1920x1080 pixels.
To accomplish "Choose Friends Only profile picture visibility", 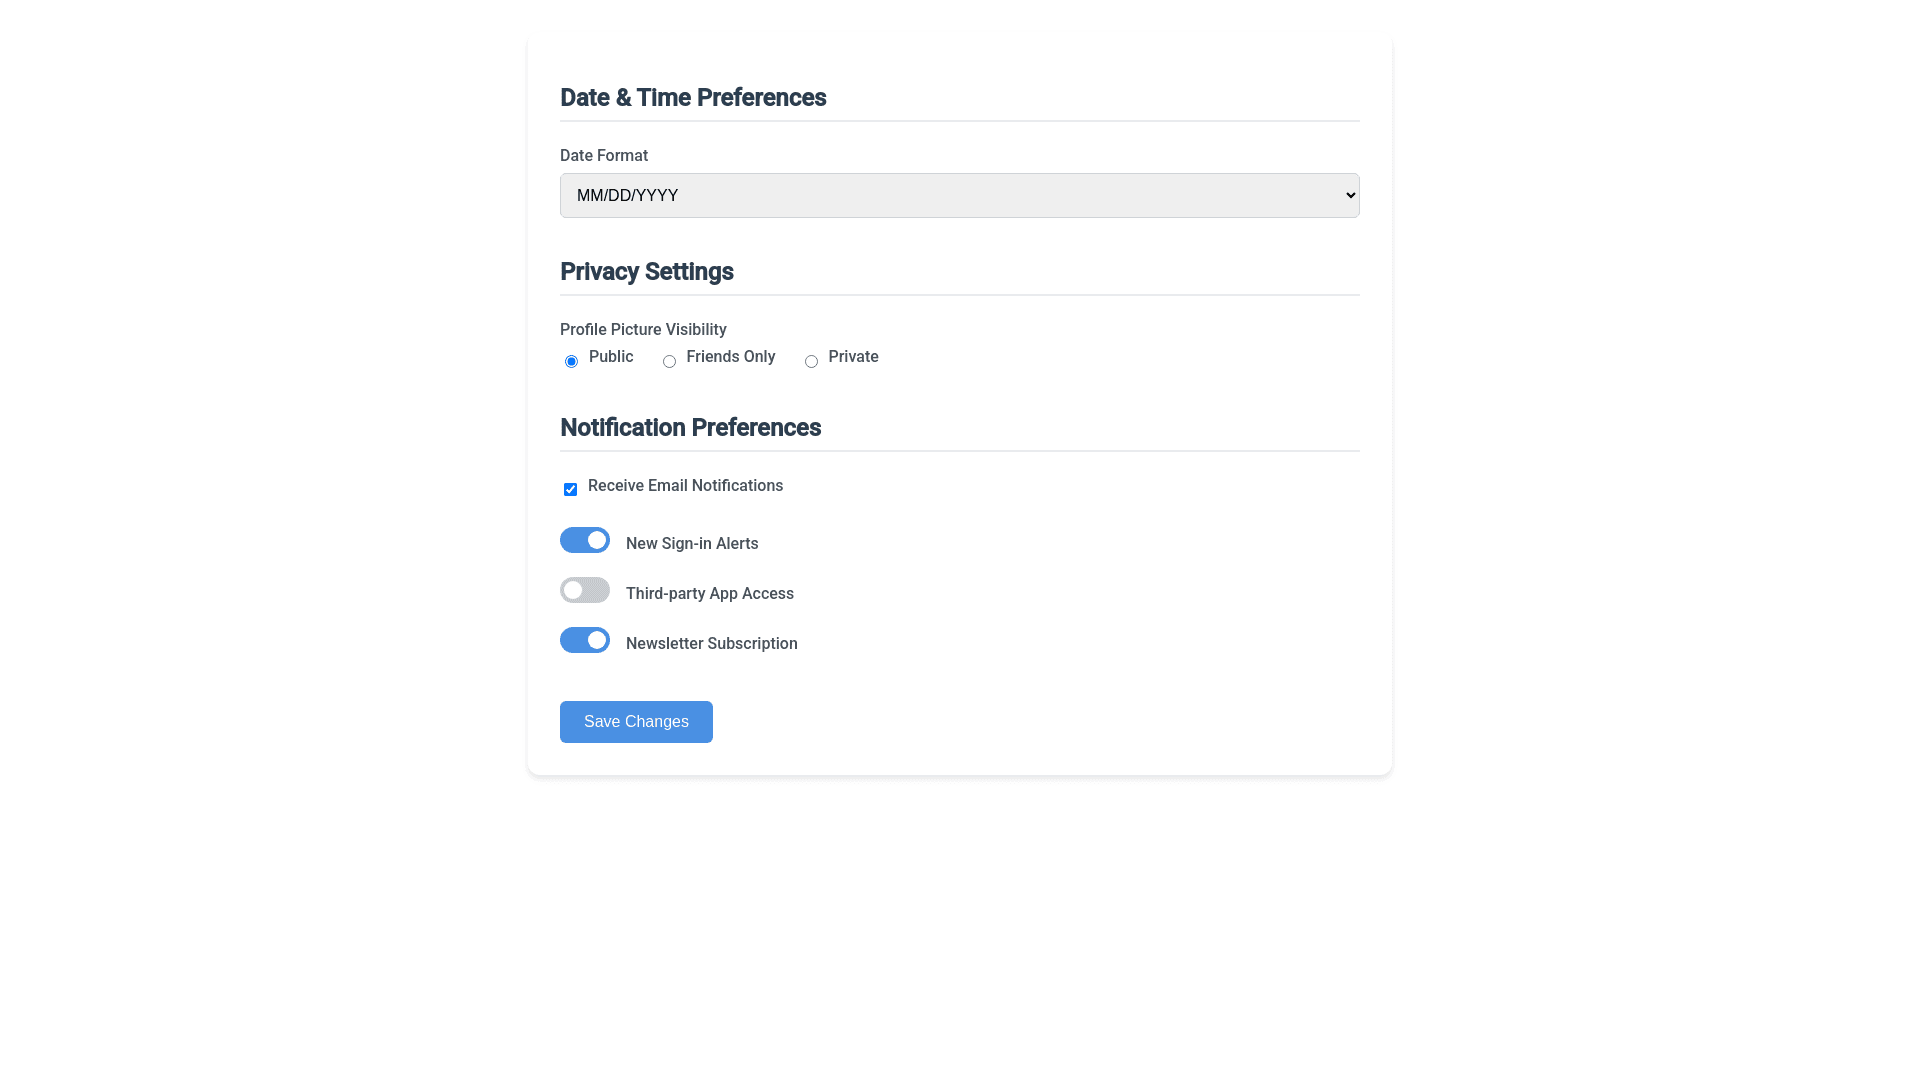I will 669,361.
